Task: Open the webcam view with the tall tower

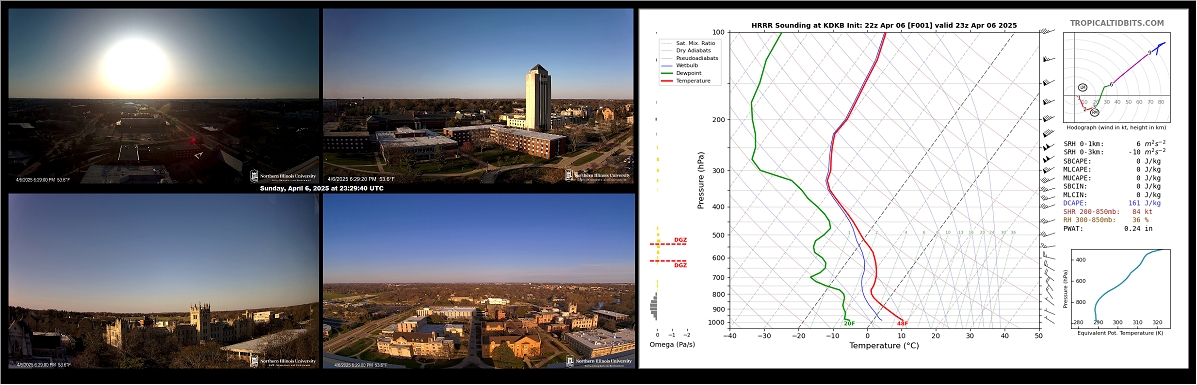Action: coord(478,95)
